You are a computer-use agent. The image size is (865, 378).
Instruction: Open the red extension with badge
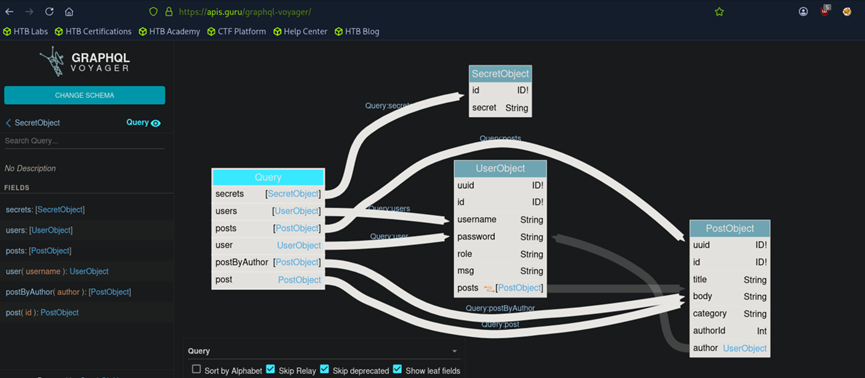[x=825, y=10]
